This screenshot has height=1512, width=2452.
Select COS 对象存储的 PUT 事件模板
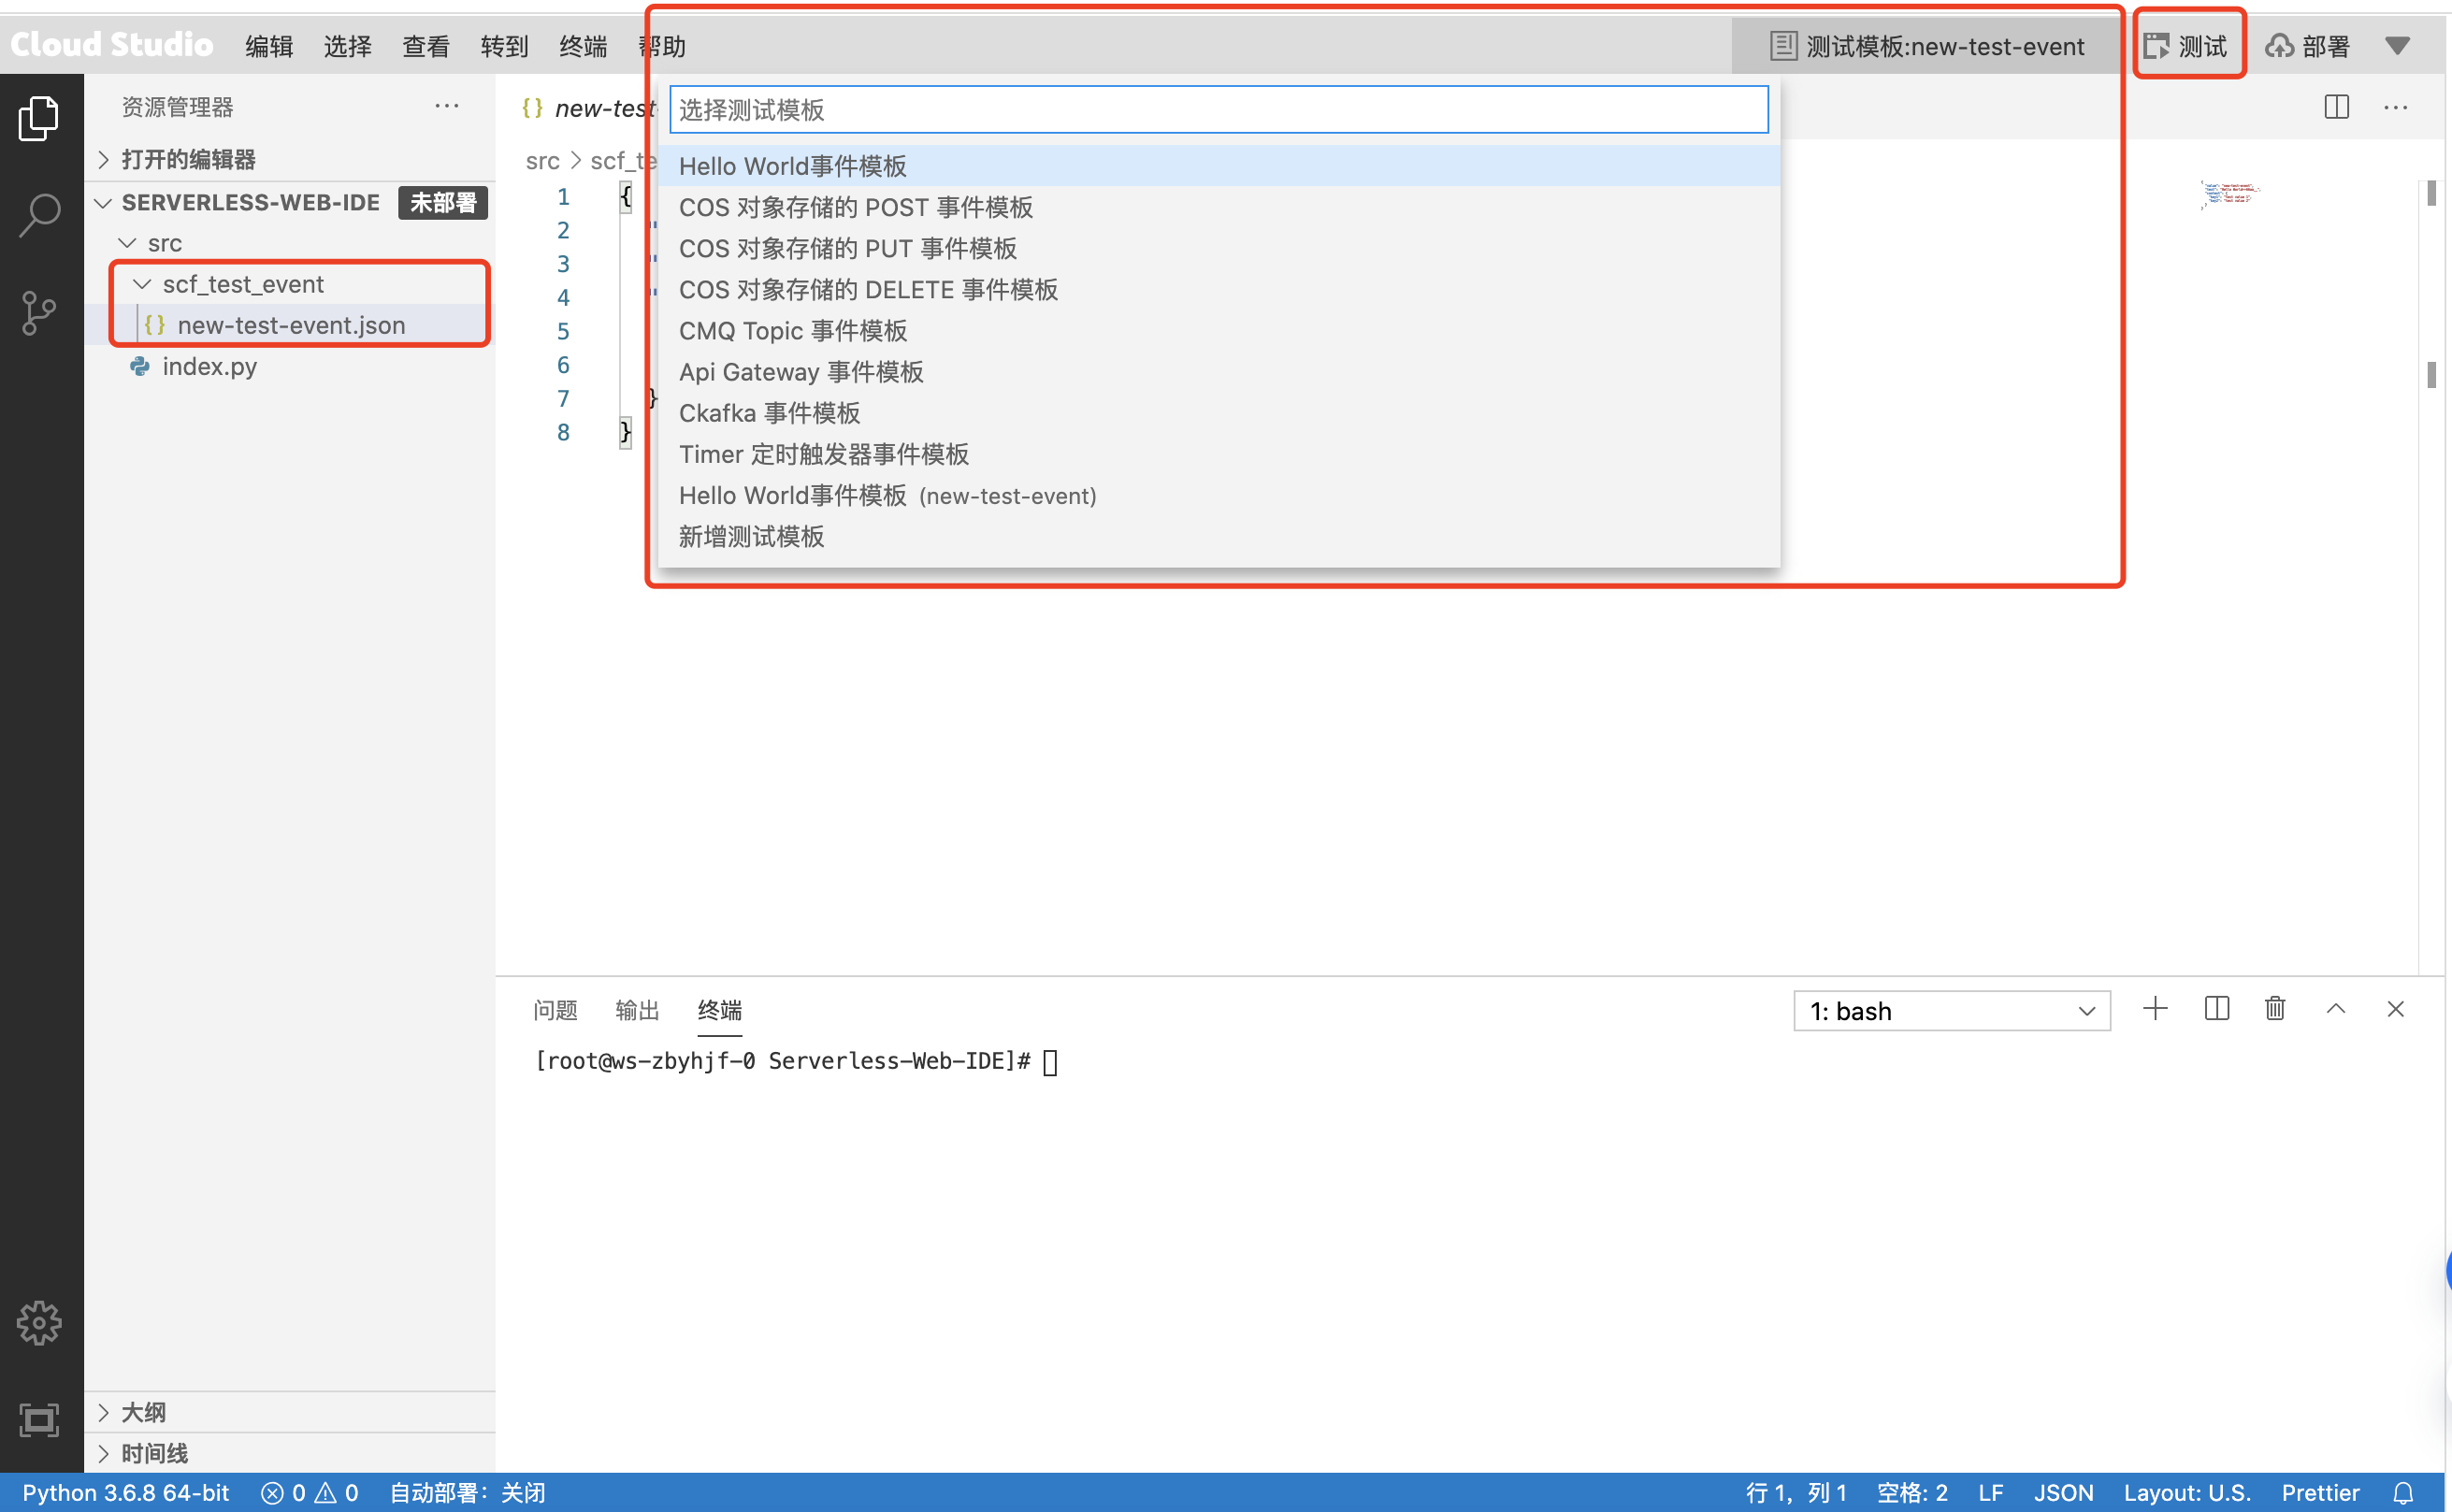point(1218,248)
